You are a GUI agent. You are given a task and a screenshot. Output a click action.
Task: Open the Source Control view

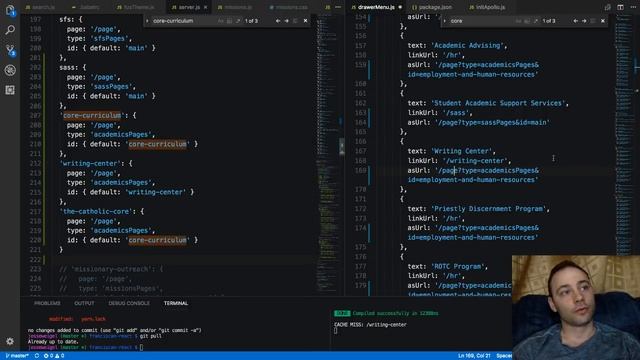pyautogui.click(x=10, y=50)
